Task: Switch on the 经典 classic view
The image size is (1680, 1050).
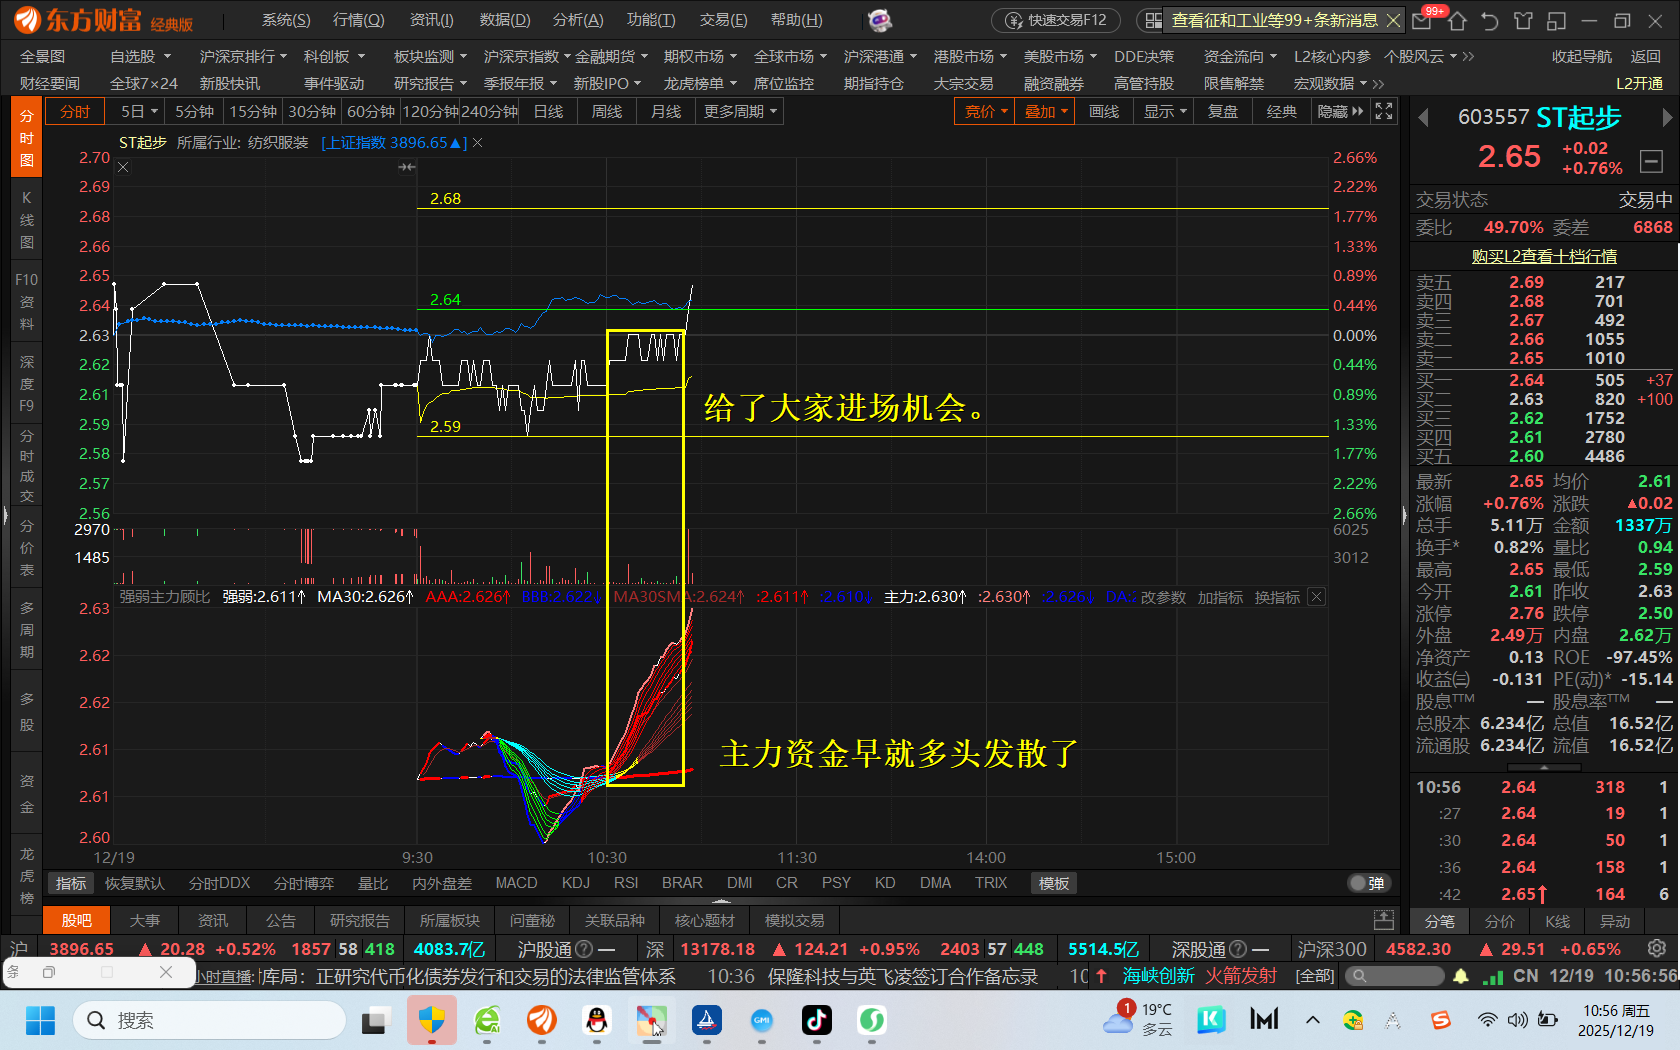Action: click(1281, 111)
